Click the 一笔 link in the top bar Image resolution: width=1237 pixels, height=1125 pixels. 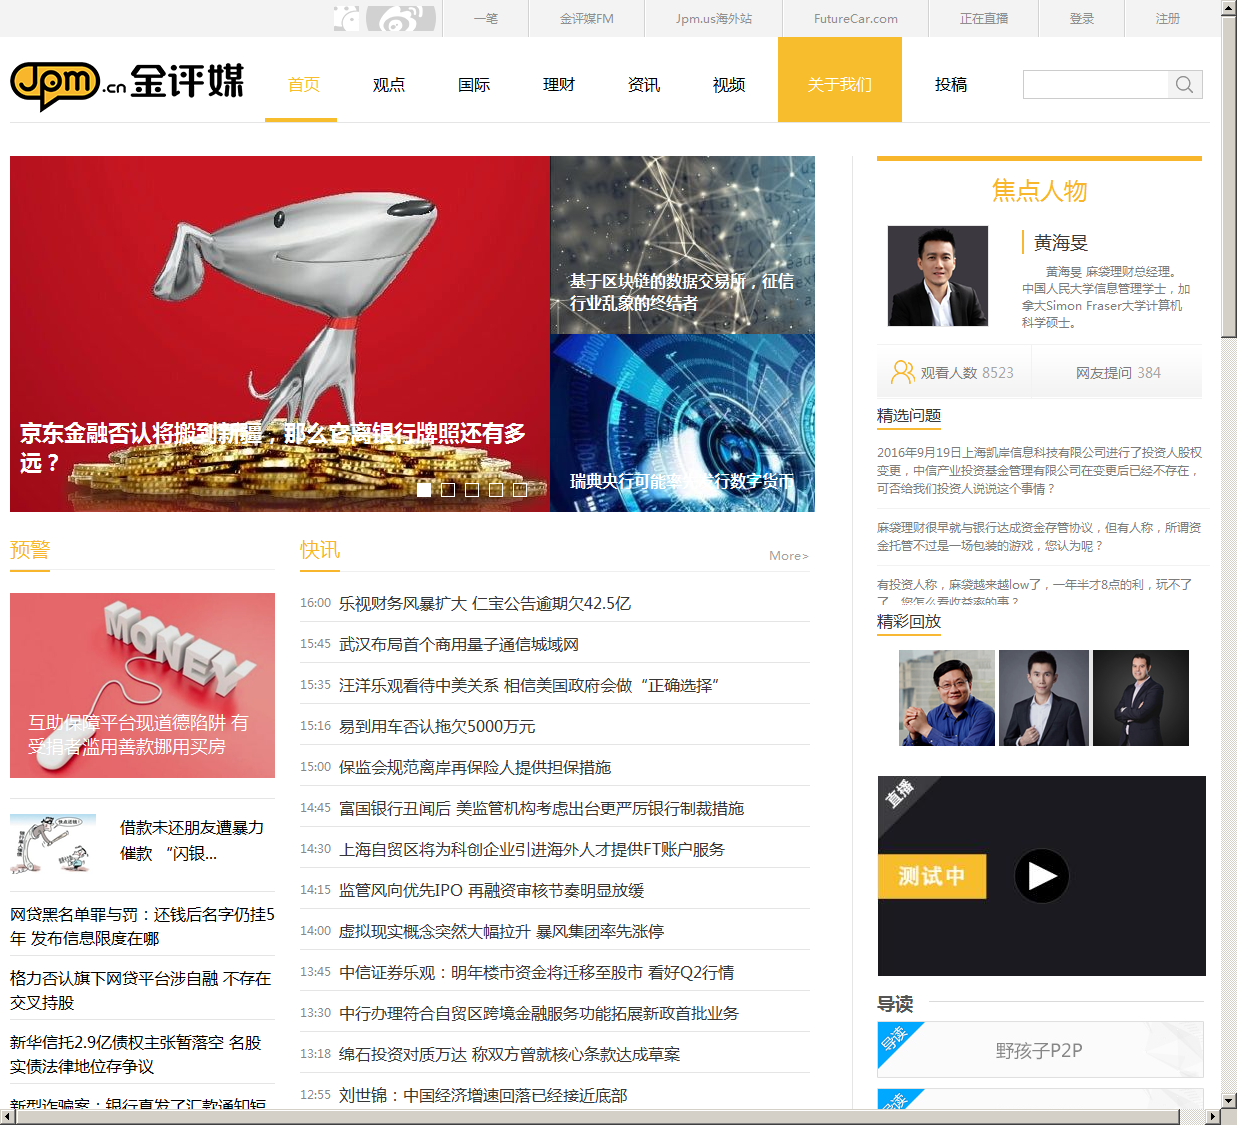point(485,18)
